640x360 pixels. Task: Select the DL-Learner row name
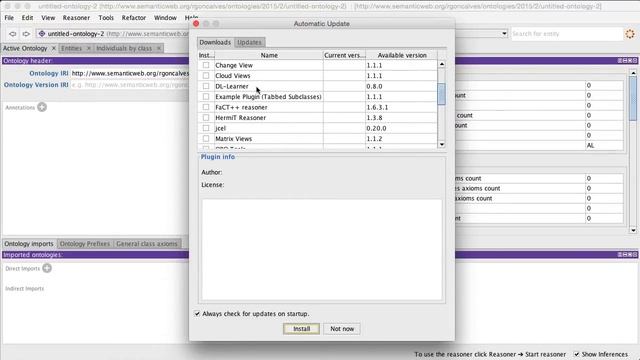tap(232, 86)
